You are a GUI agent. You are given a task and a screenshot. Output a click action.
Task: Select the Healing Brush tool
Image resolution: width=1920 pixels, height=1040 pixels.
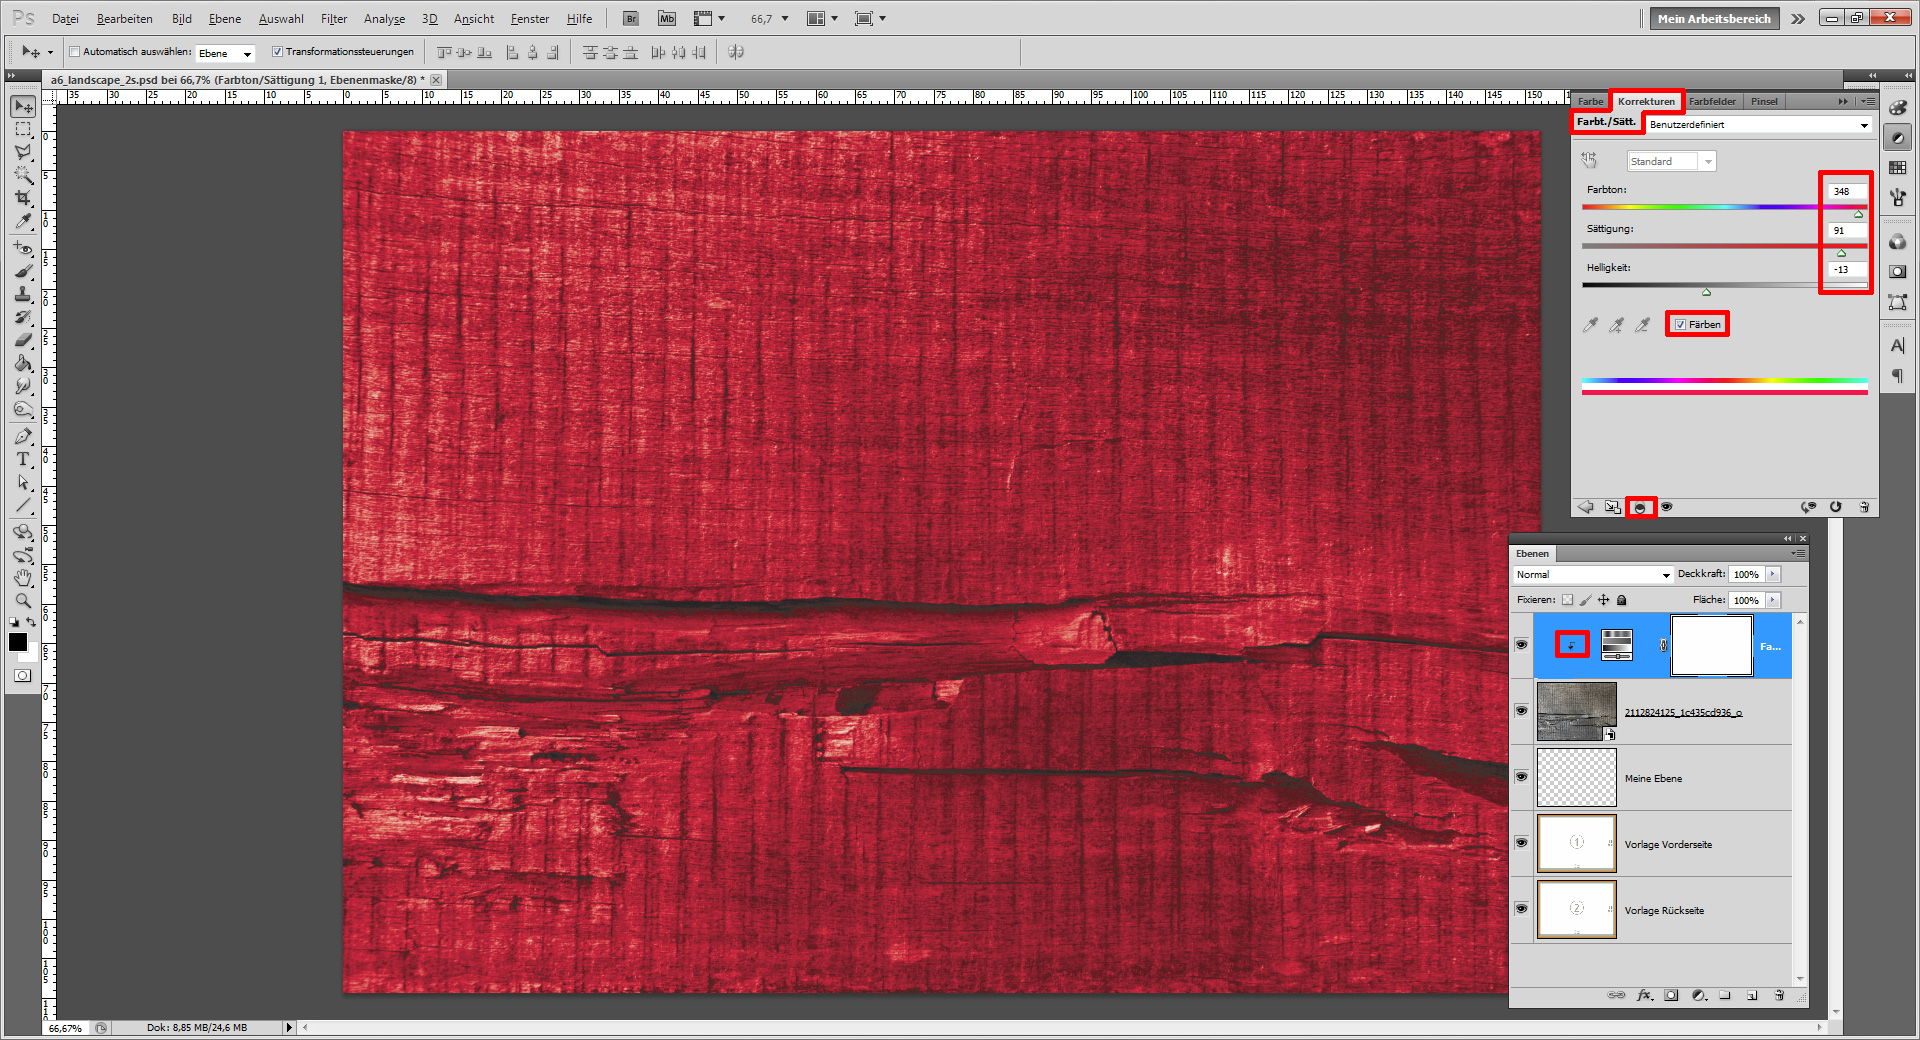(x=22, y=246)
